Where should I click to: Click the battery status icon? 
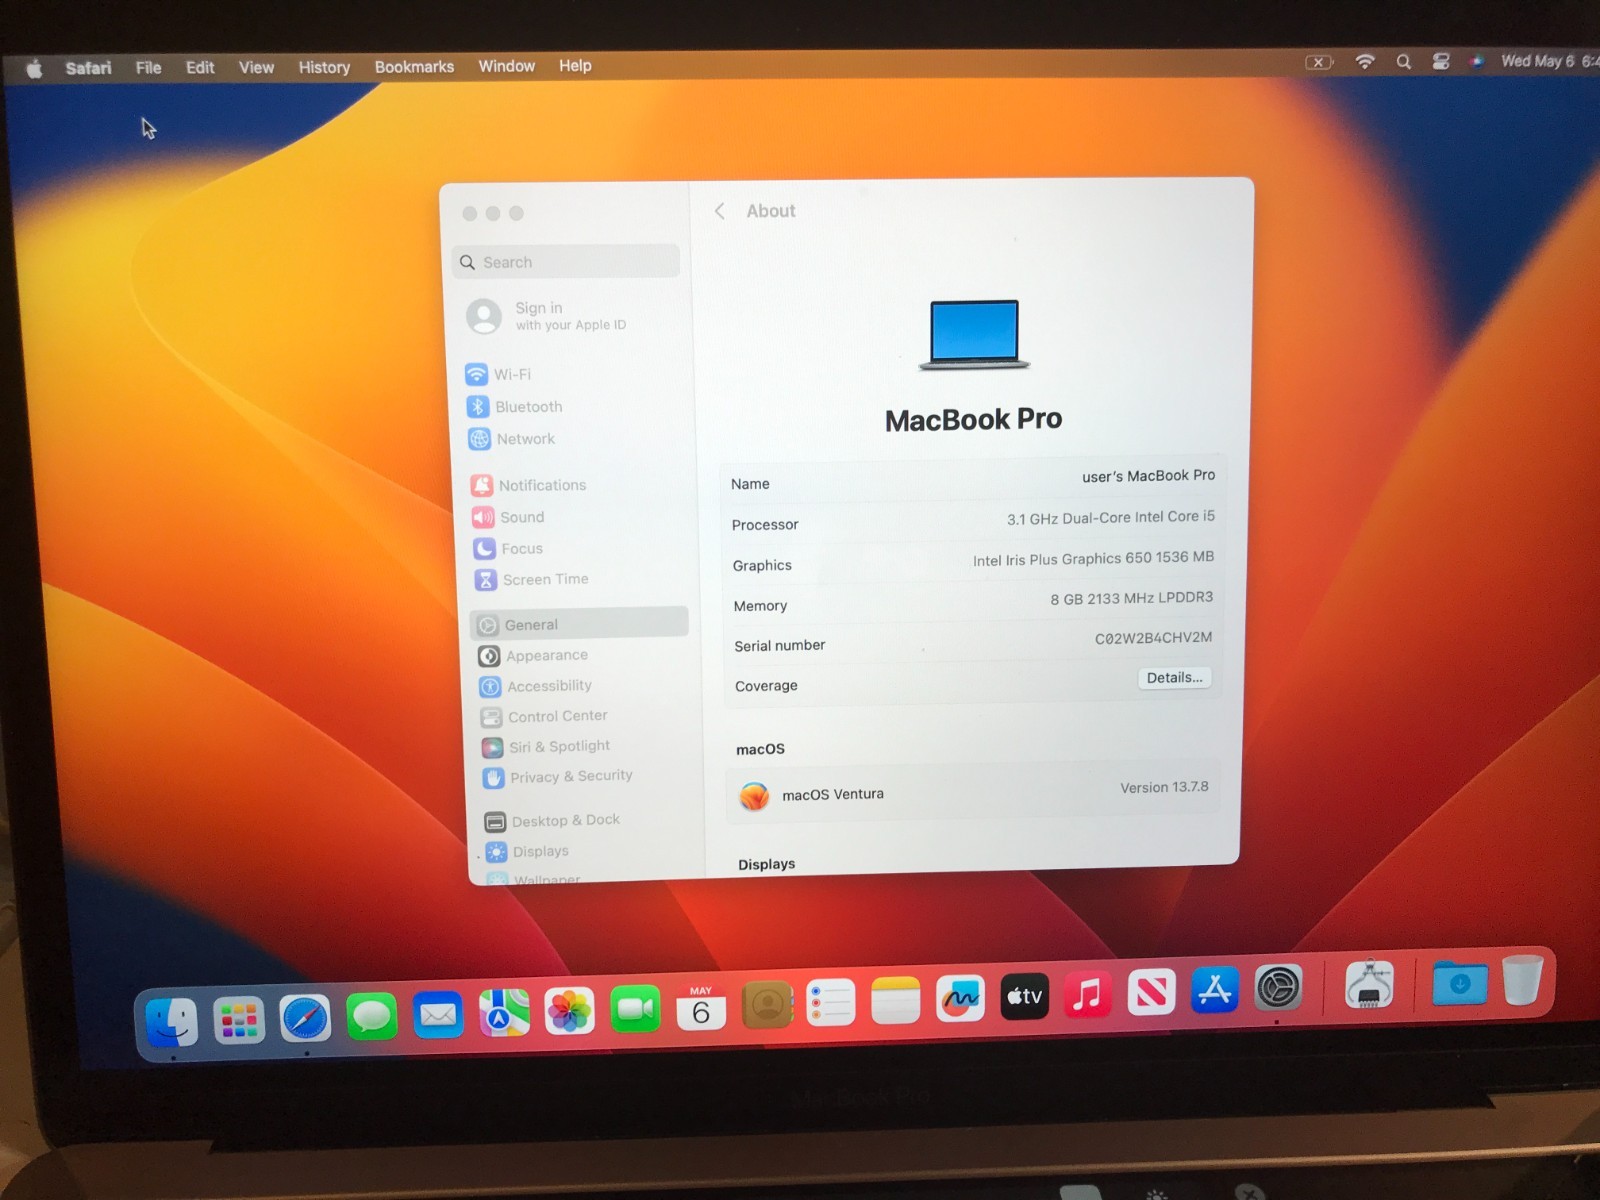pos(1319,62)
